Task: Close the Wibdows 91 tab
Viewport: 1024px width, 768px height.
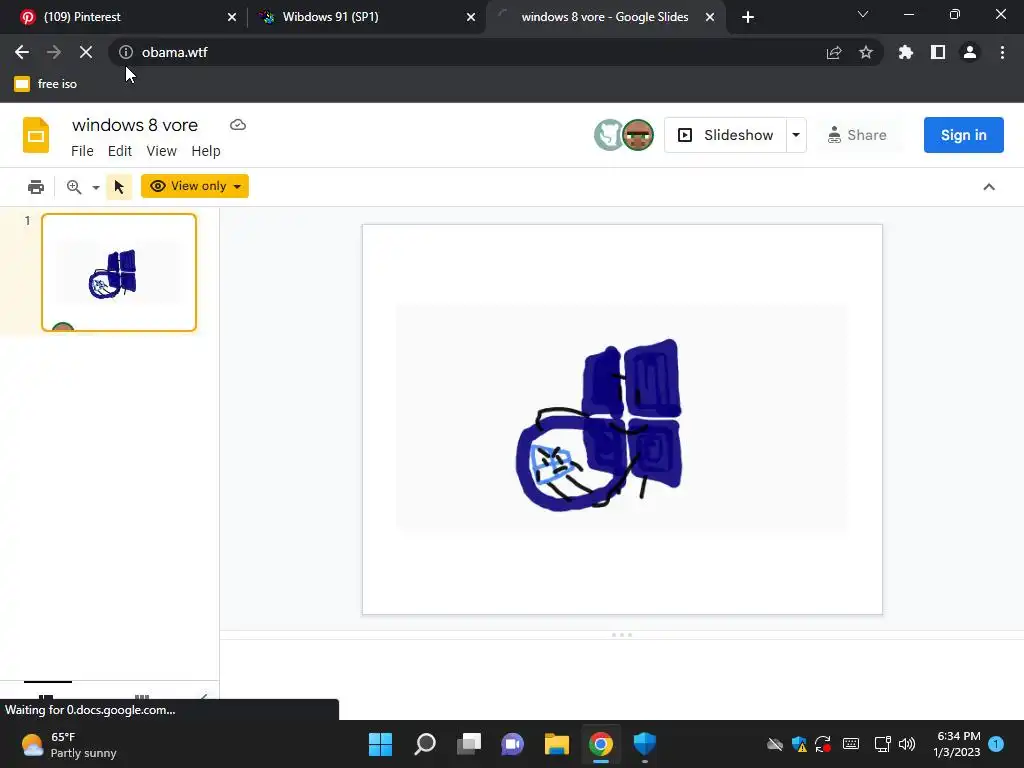Action: pos(471,17)
